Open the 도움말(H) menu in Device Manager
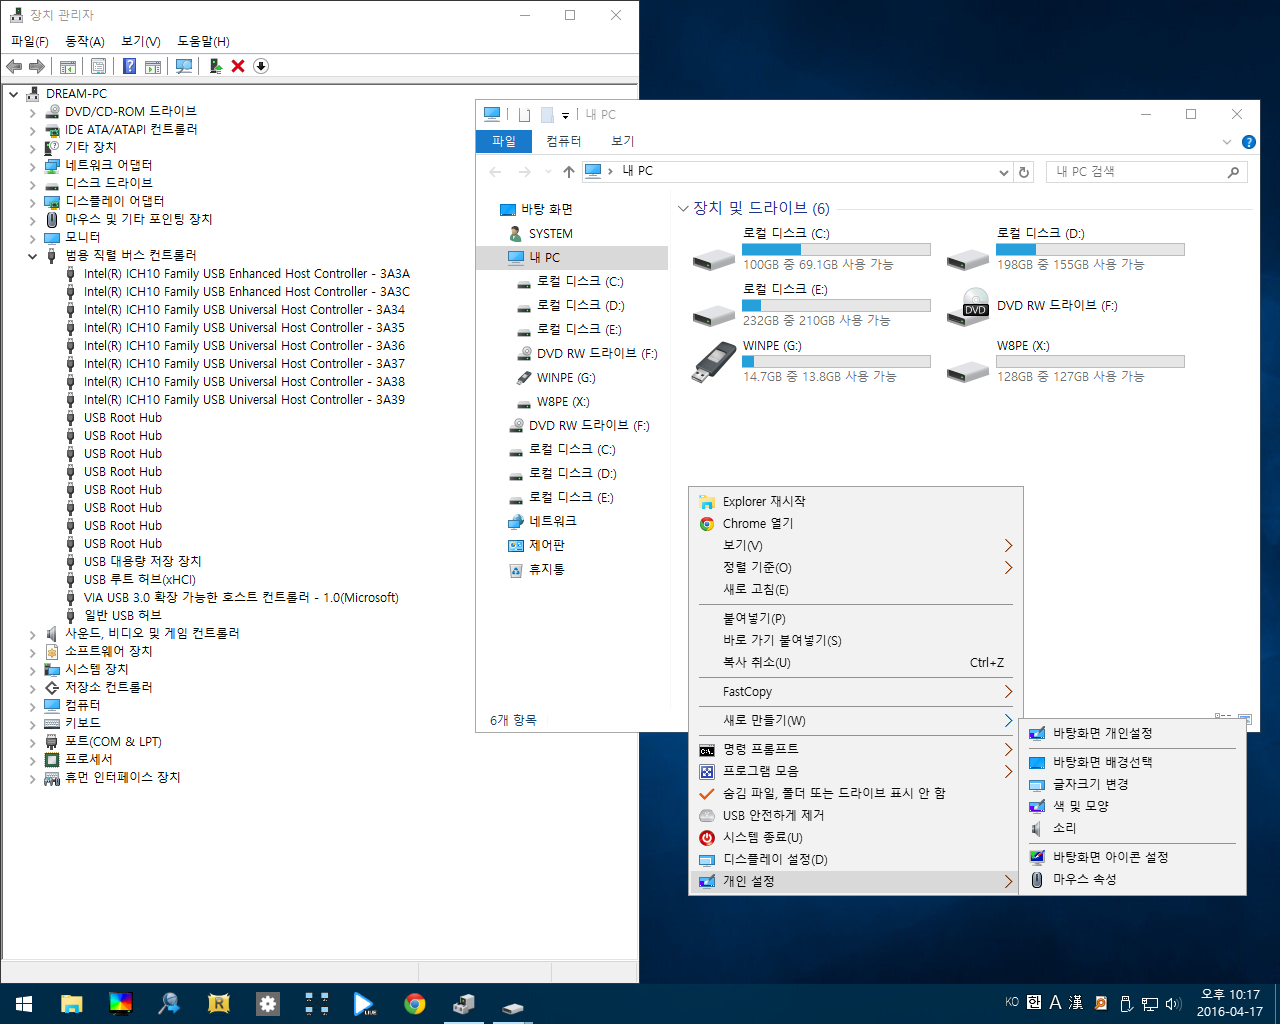 (203, 41)
